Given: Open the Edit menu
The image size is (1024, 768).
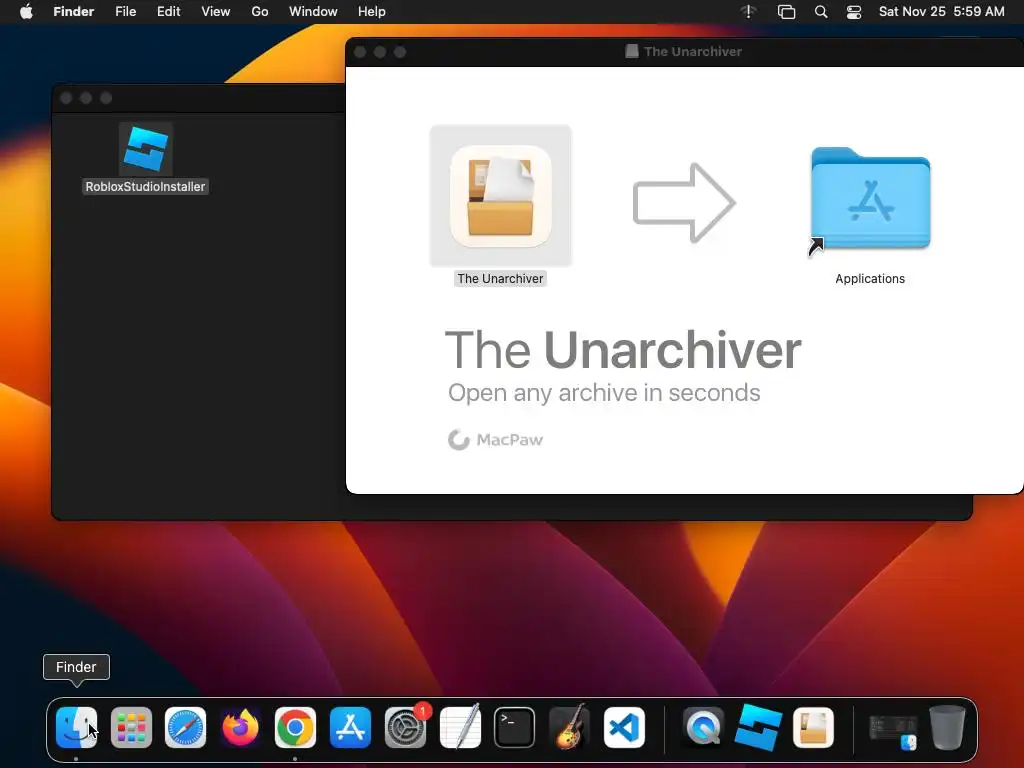Looking at the screenshot, I should 168,12.
